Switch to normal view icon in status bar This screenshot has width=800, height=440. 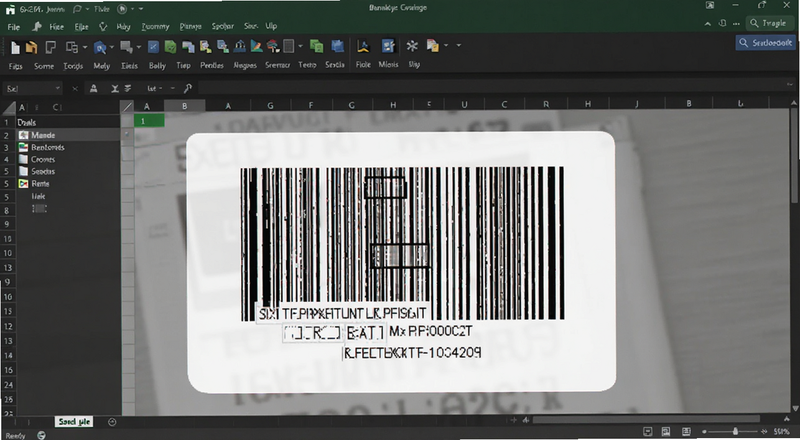click(648, 432)
